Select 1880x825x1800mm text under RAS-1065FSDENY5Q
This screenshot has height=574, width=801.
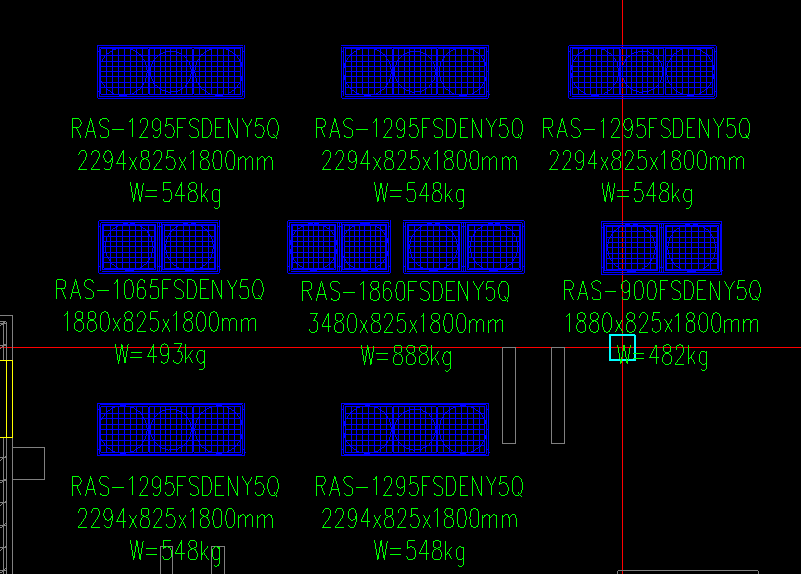click(159, 323)
